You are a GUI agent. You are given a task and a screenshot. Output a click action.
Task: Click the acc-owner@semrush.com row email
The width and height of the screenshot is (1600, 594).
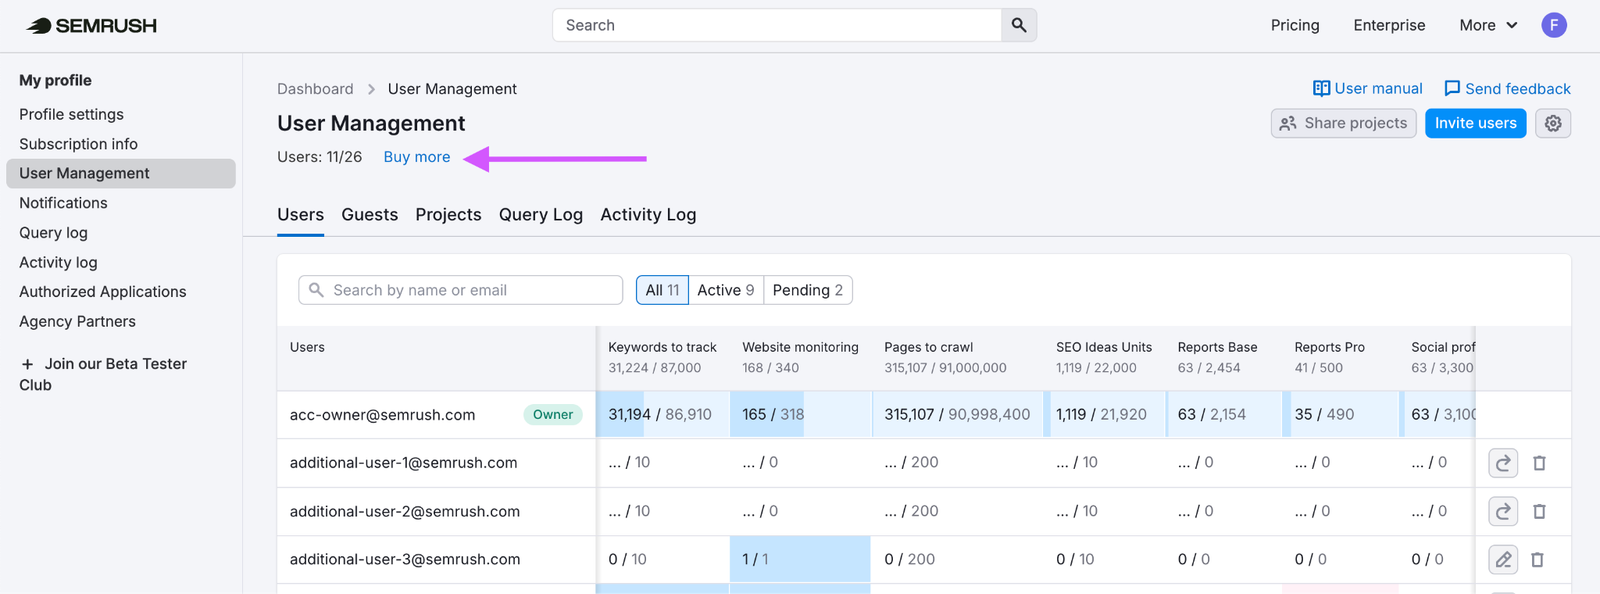click(x=382, y=415)
